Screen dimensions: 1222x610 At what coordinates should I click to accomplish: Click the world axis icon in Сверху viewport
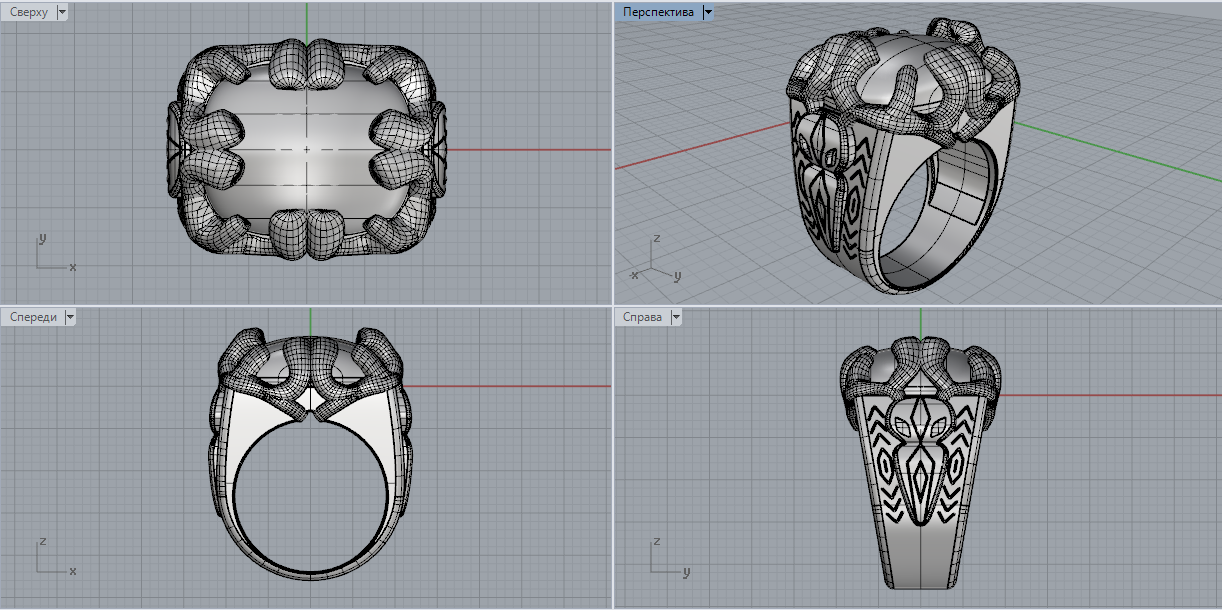[x=50, y=256]
